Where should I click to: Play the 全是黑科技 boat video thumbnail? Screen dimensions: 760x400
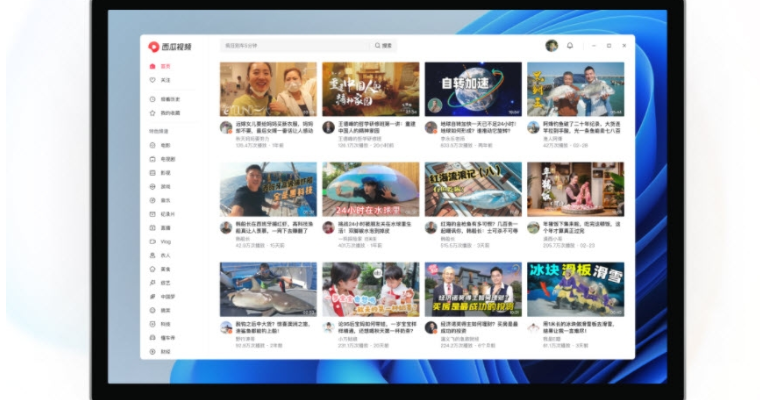click(x=268, y=189)
